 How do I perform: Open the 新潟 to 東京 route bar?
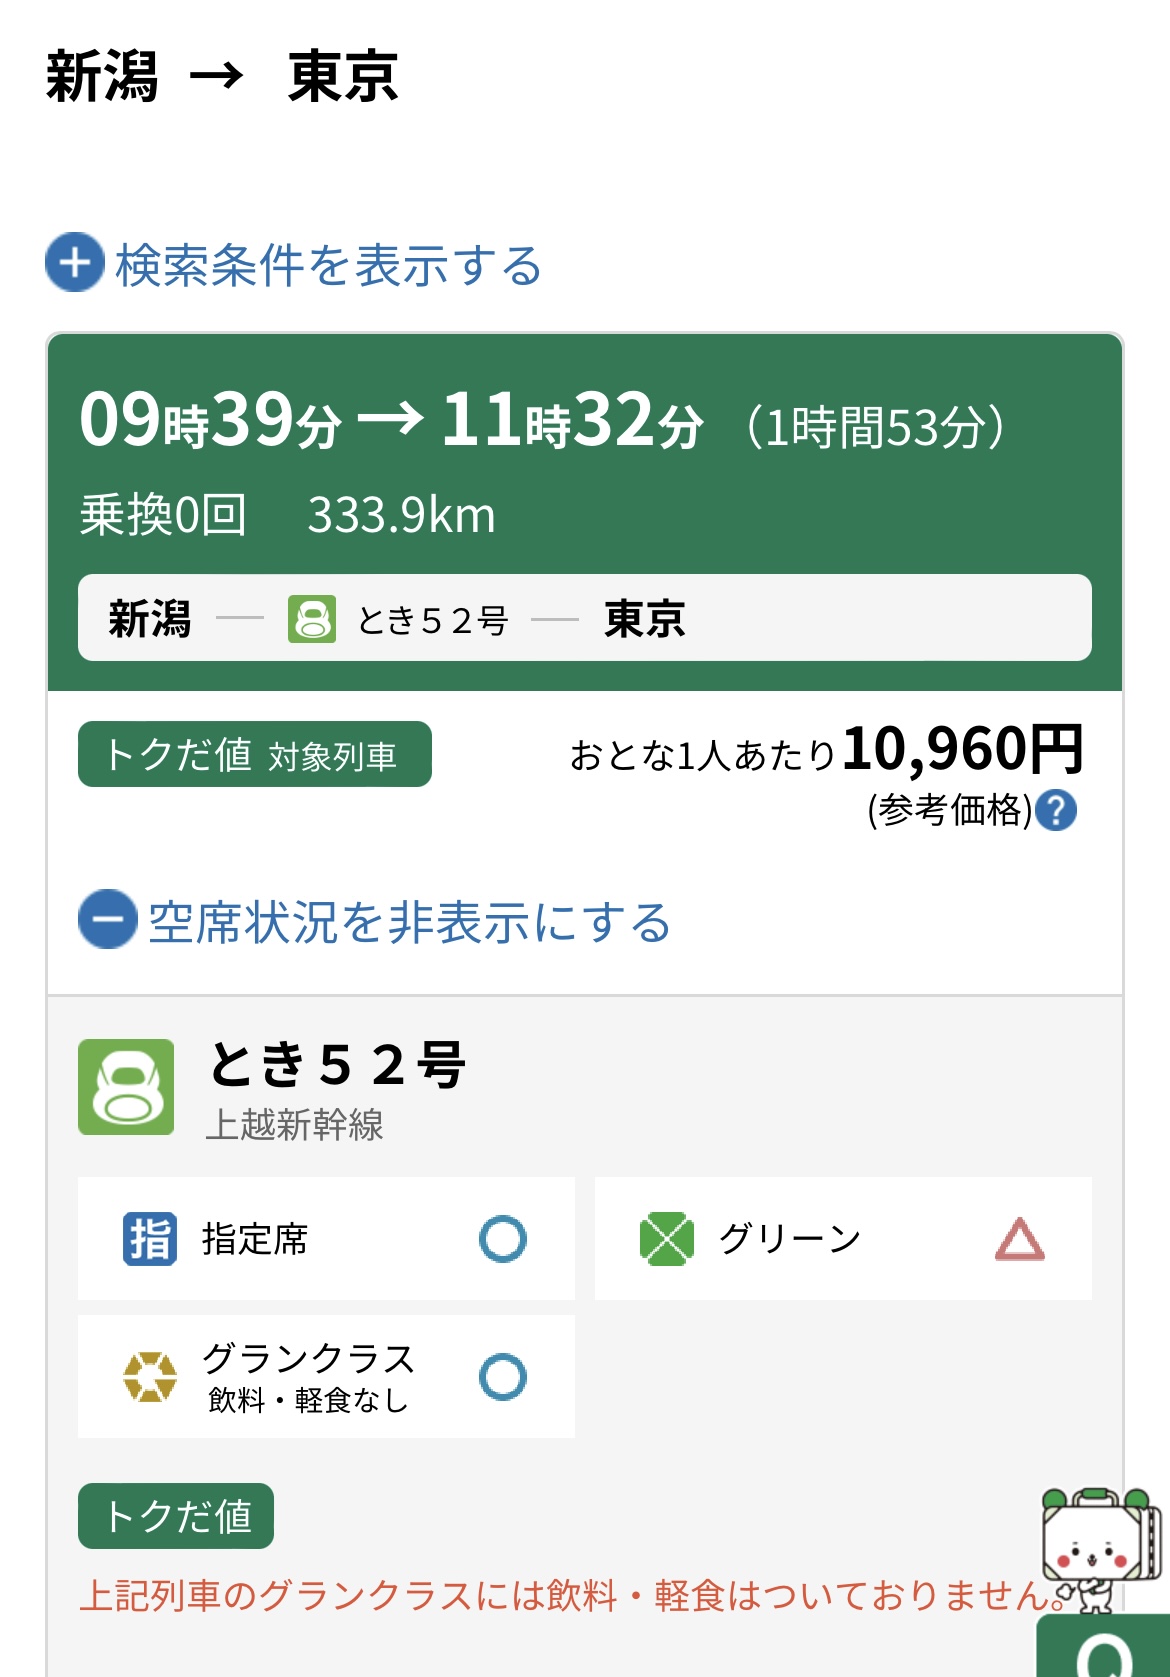[585, 617]
